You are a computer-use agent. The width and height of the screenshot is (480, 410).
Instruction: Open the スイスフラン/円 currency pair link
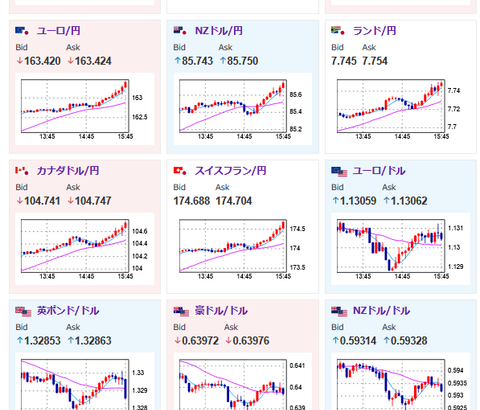(230, 171)
